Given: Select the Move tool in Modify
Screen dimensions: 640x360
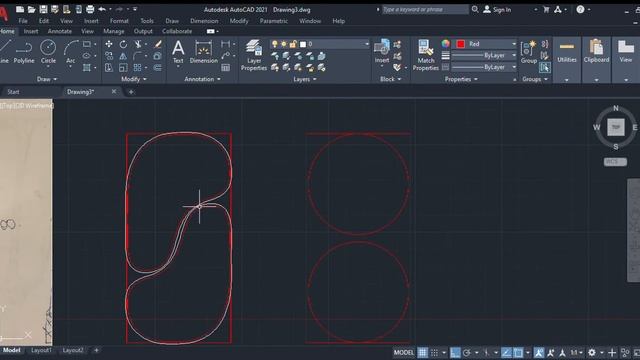Looking at the screenshot, I should [x=109, y=44].
